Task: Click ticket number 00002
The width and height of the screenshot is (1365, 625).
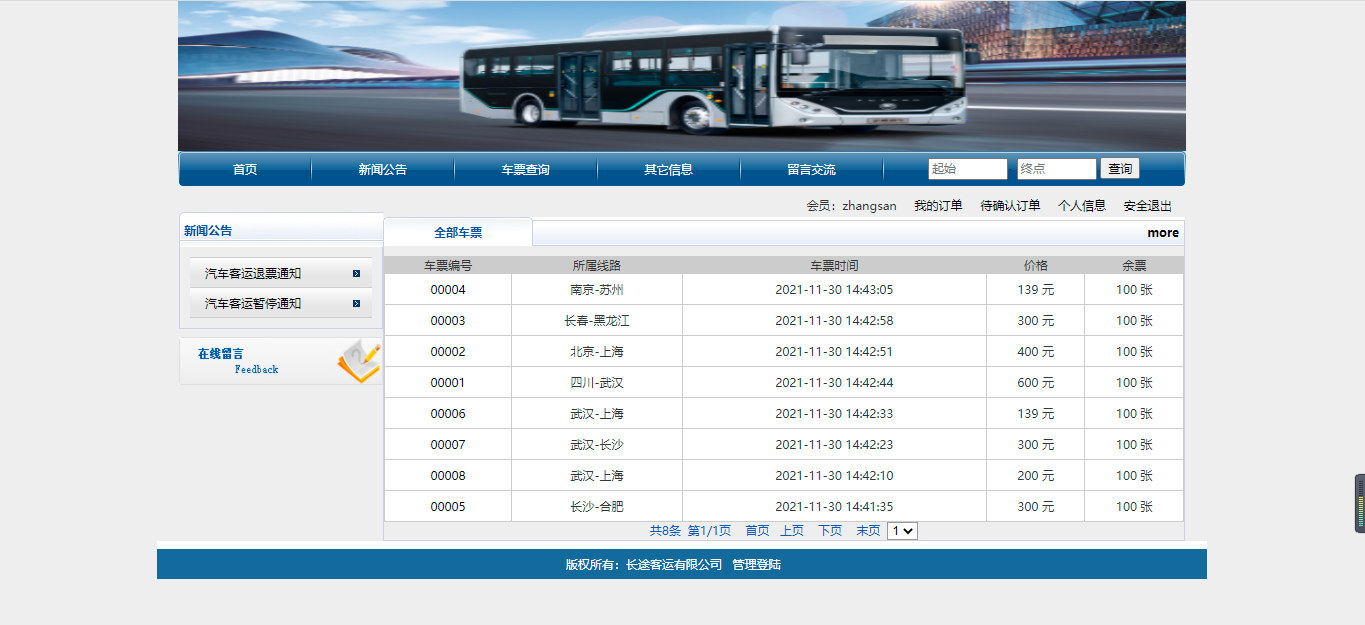Action: pyautogui.click(x=448, y=352)
